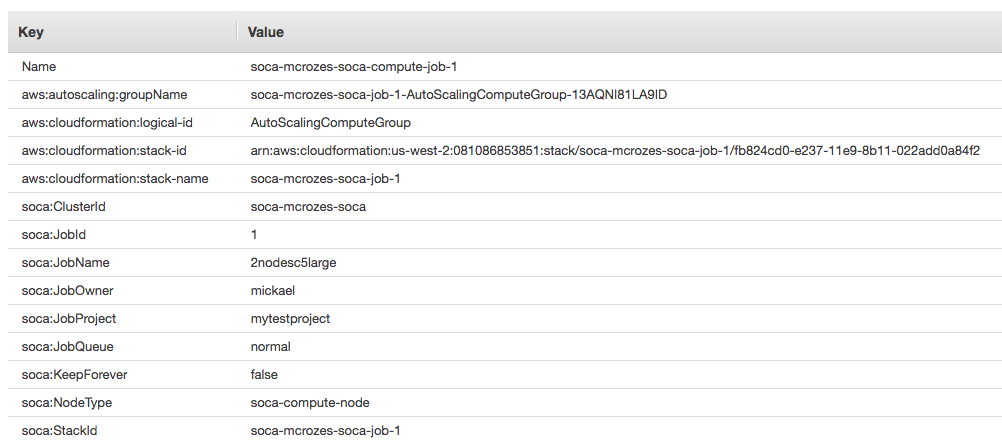The height and width of the screenshot is (442, 1002).
Task: Select the mytestproject value
Action: (290, 319)
